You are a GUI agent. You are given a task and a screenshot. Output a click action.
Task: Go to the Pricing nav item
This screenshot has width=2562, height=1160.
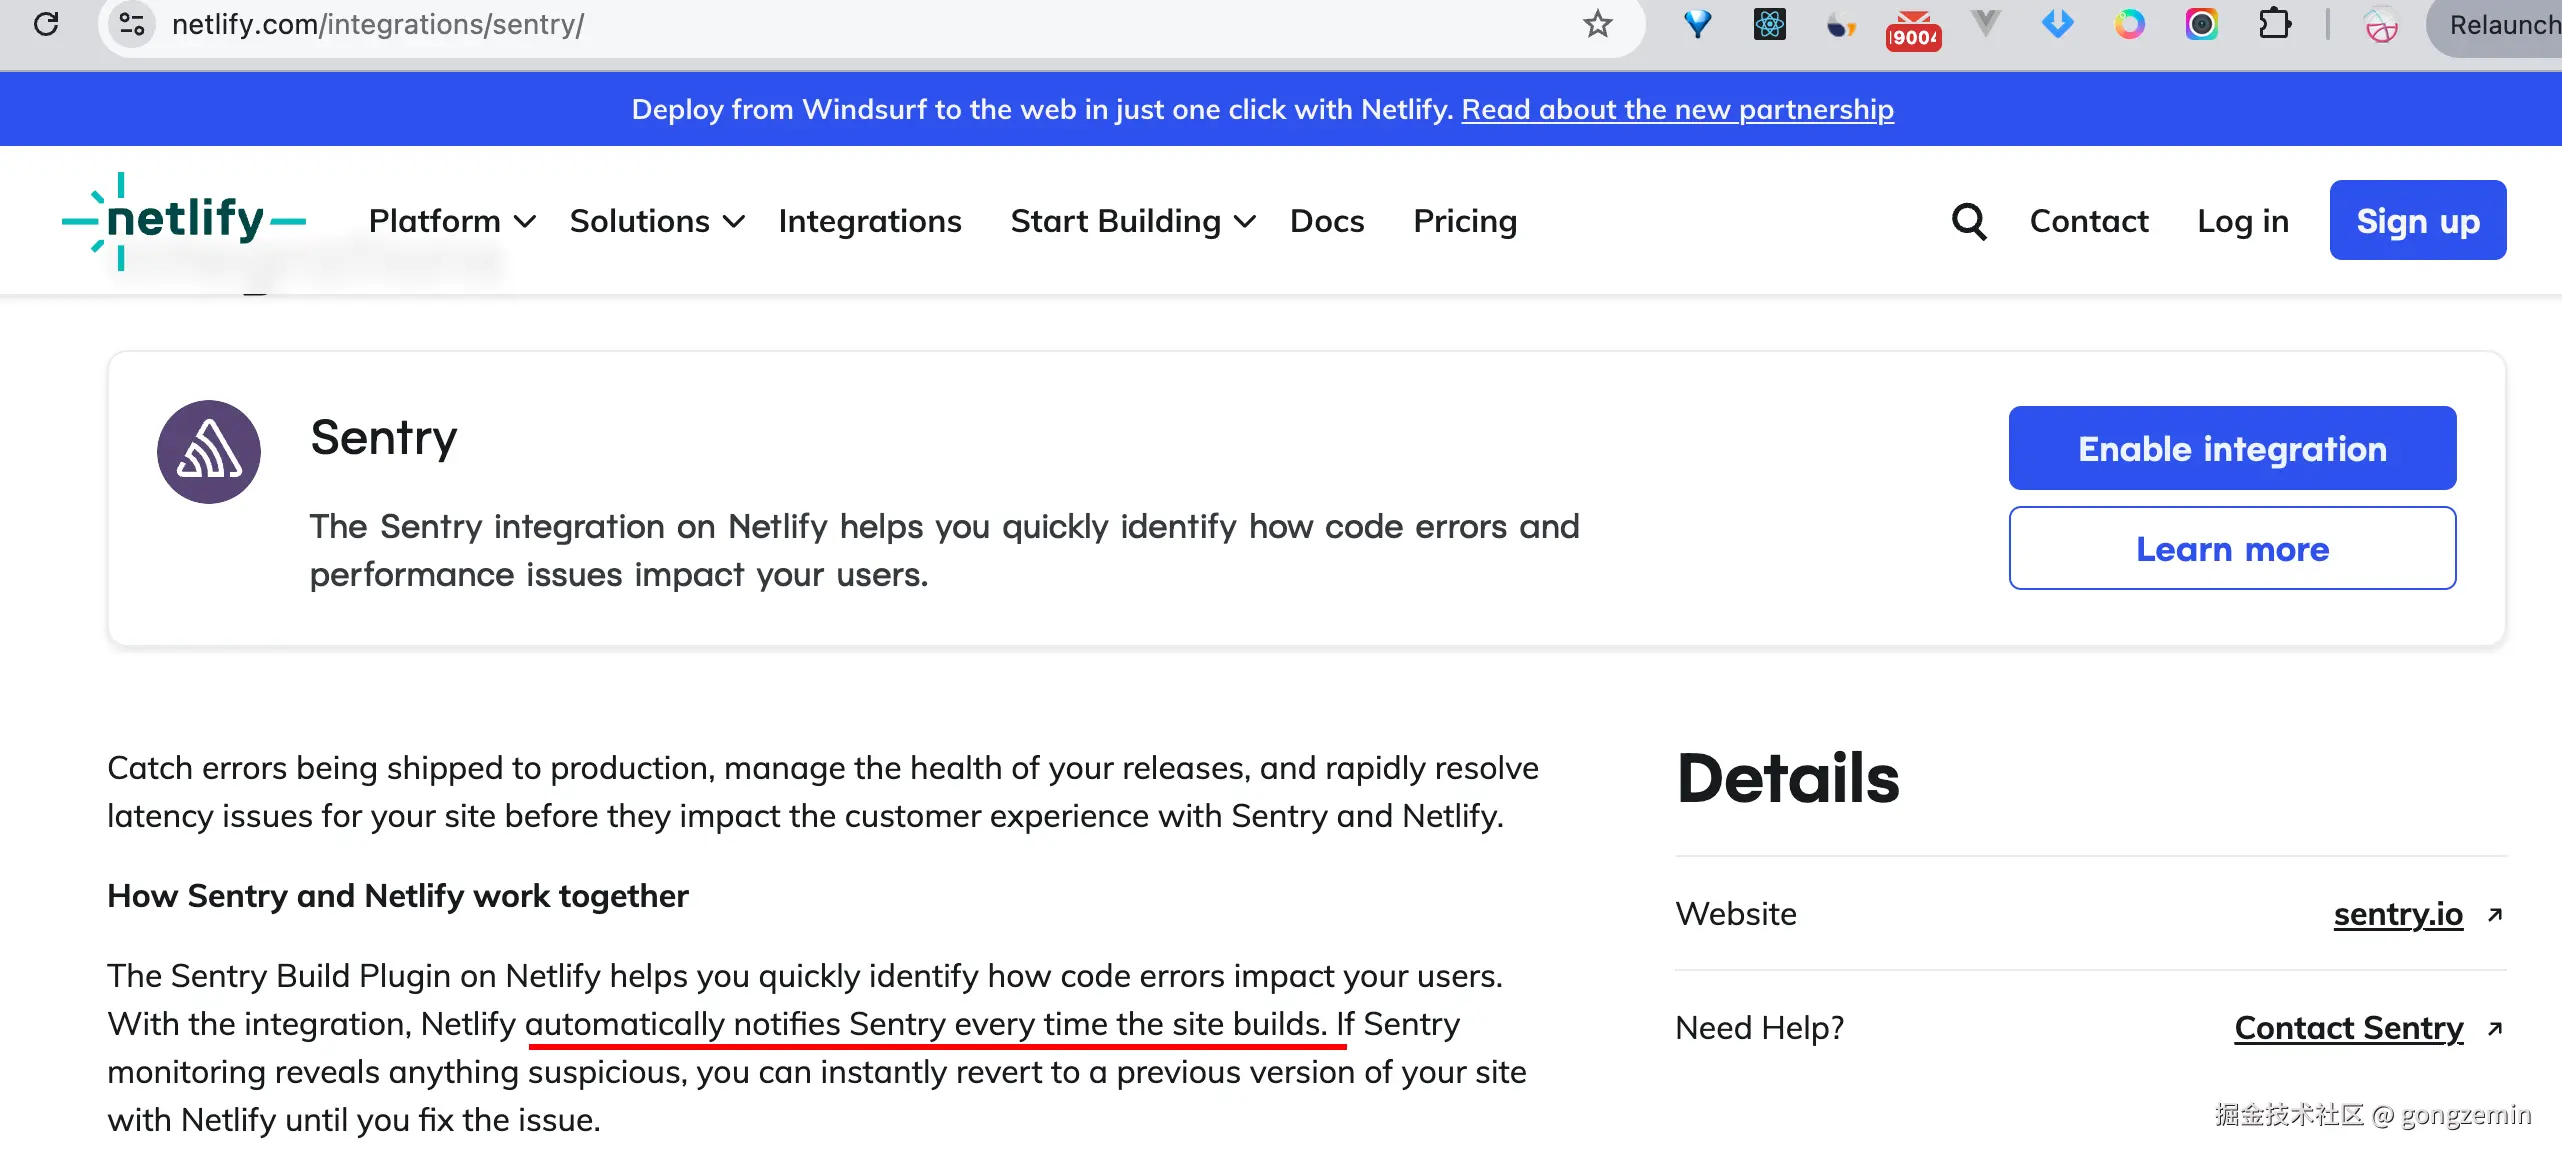1465,221
